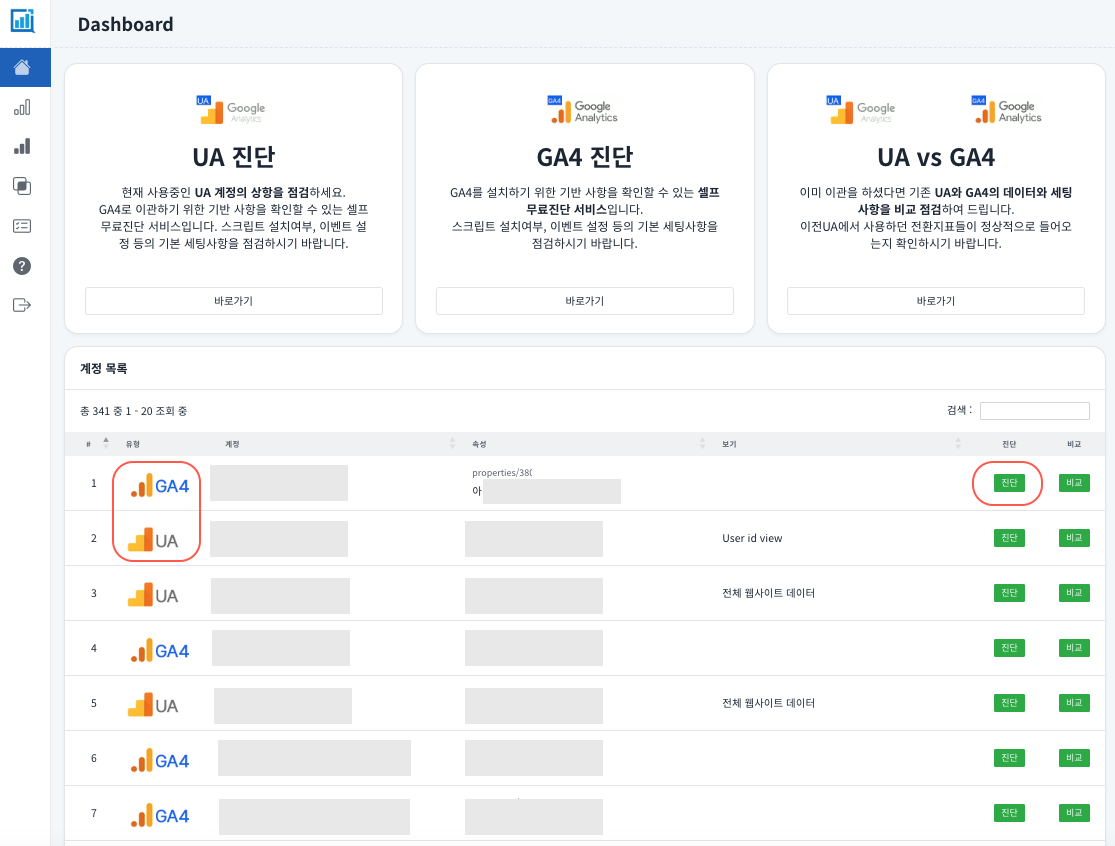Click the UA vs GA4 card heading
This screenshot has width=1115, height=846.
coord(936,157)
